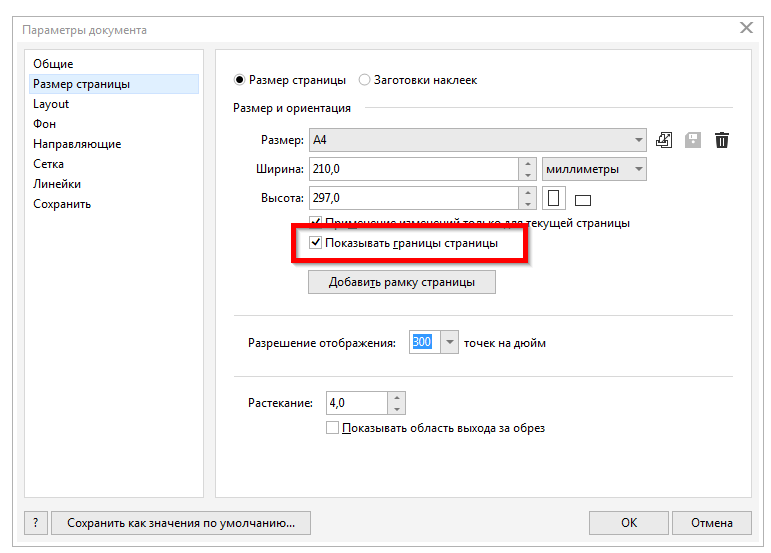
Task: Click the get page size from printer icon
Action: click(x=665, y=140)
